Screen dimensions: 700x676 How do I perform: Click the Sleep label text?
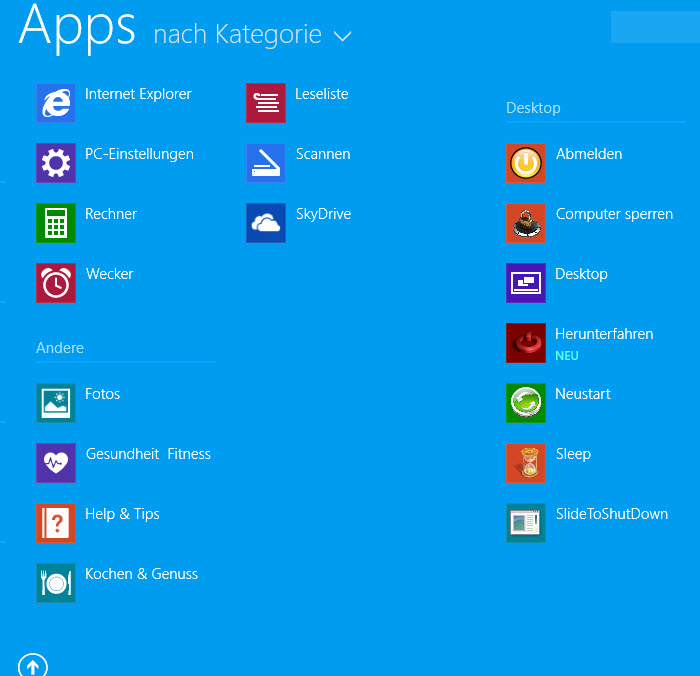573,455
